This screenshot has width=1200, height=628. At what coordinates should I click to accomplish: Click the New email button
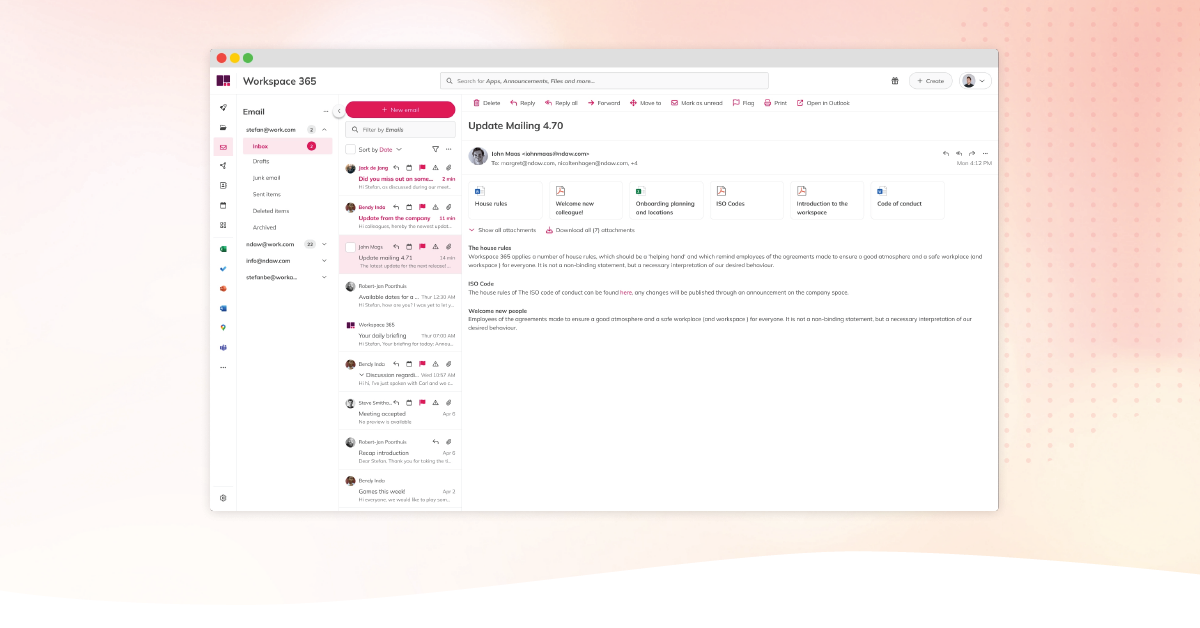click(x=400, y=109)
